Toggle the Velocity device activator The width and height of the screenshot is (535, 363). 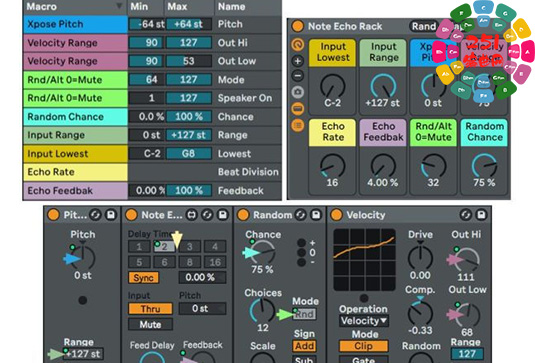[336, 215]
